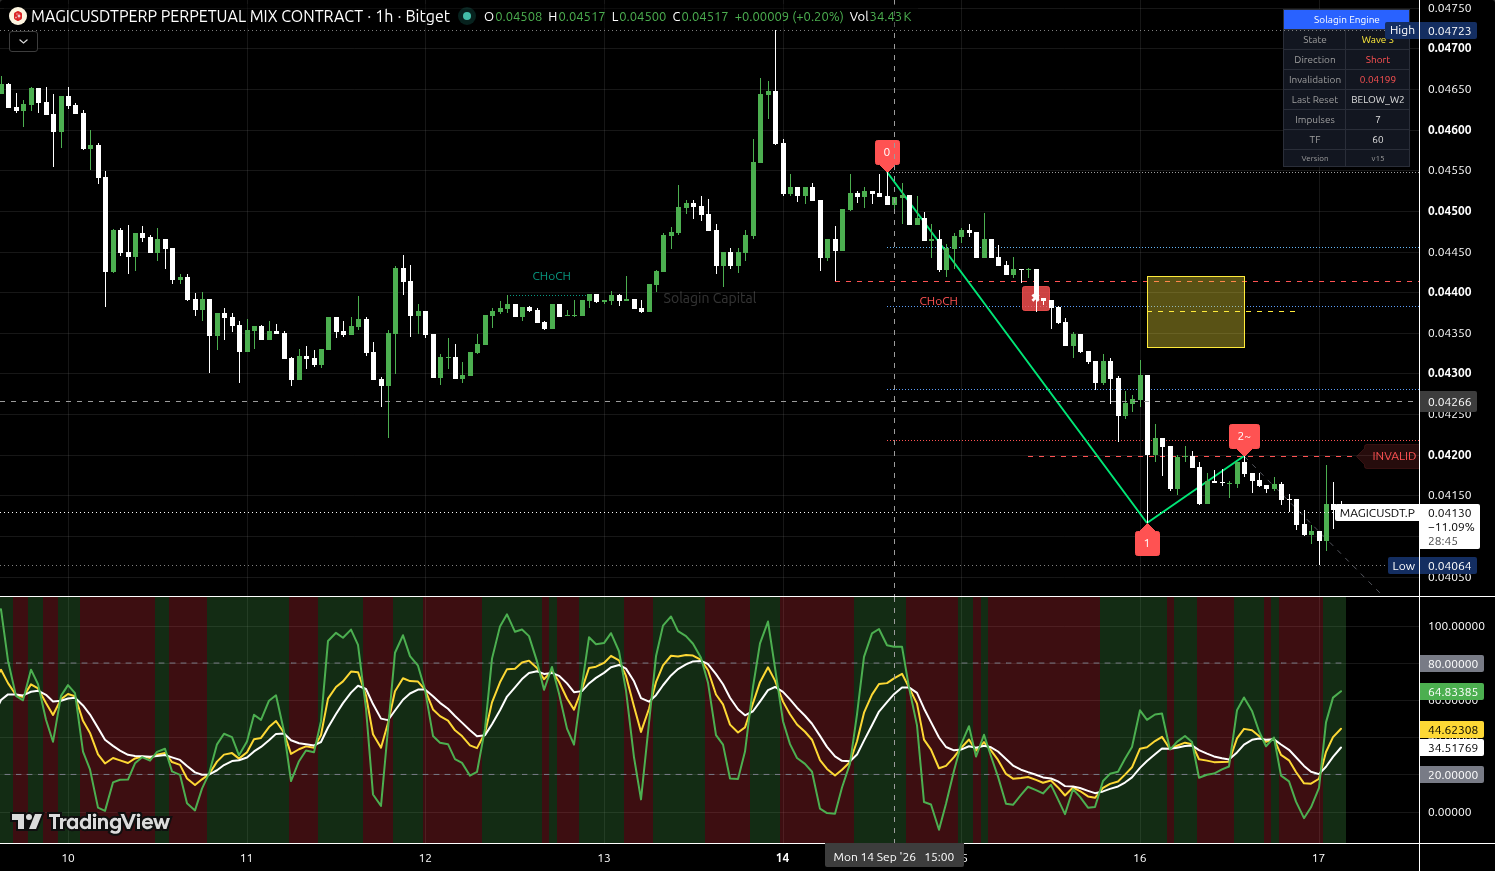Screen dimensions: 1495x871
Task: Click the v15 version cell
Action: click(1377, 158)
